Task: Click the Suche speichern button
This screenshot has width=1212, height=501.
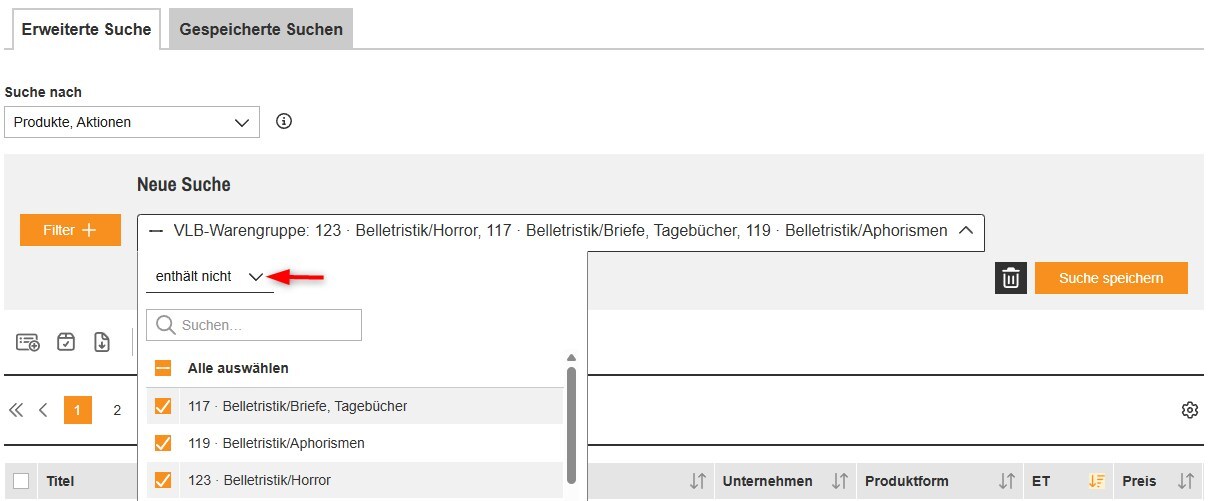Action: tap(1111, 278)
